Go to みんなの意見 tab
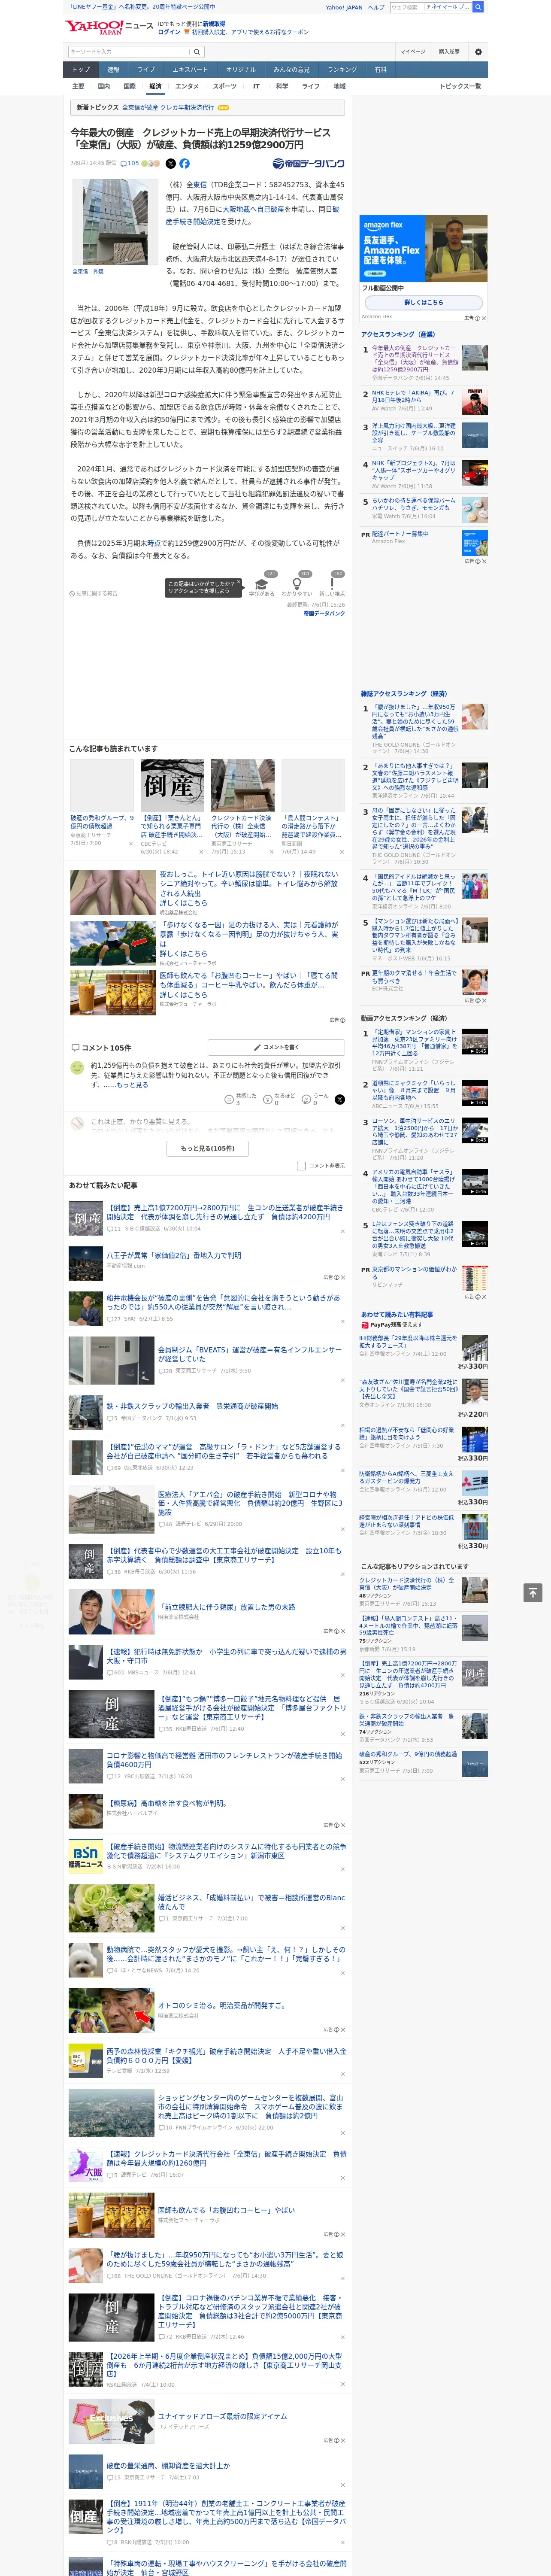The image size is (551, 2576). pos(291,70)
